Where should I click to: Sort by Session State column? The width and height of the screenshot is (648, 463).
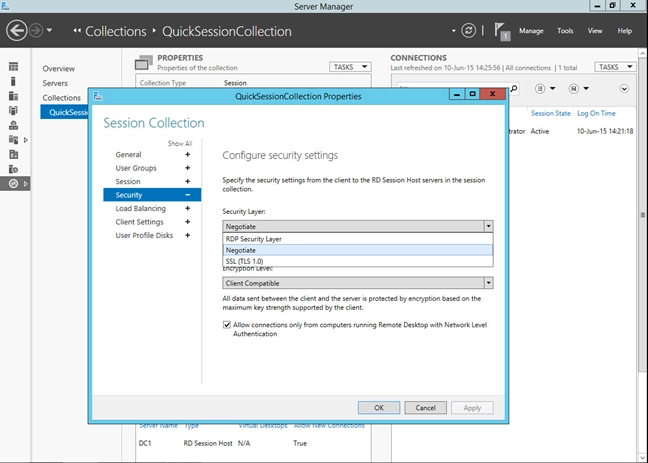pos(550,113)
